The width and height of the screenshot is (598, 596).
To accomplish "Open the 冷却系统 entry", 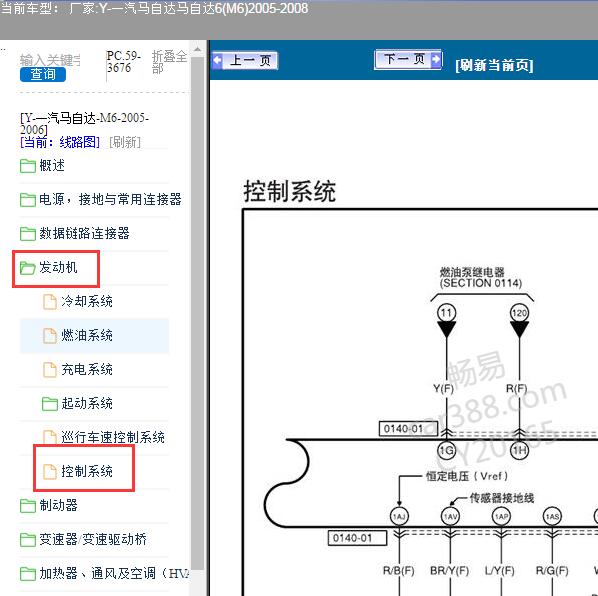I will (87, 301).
